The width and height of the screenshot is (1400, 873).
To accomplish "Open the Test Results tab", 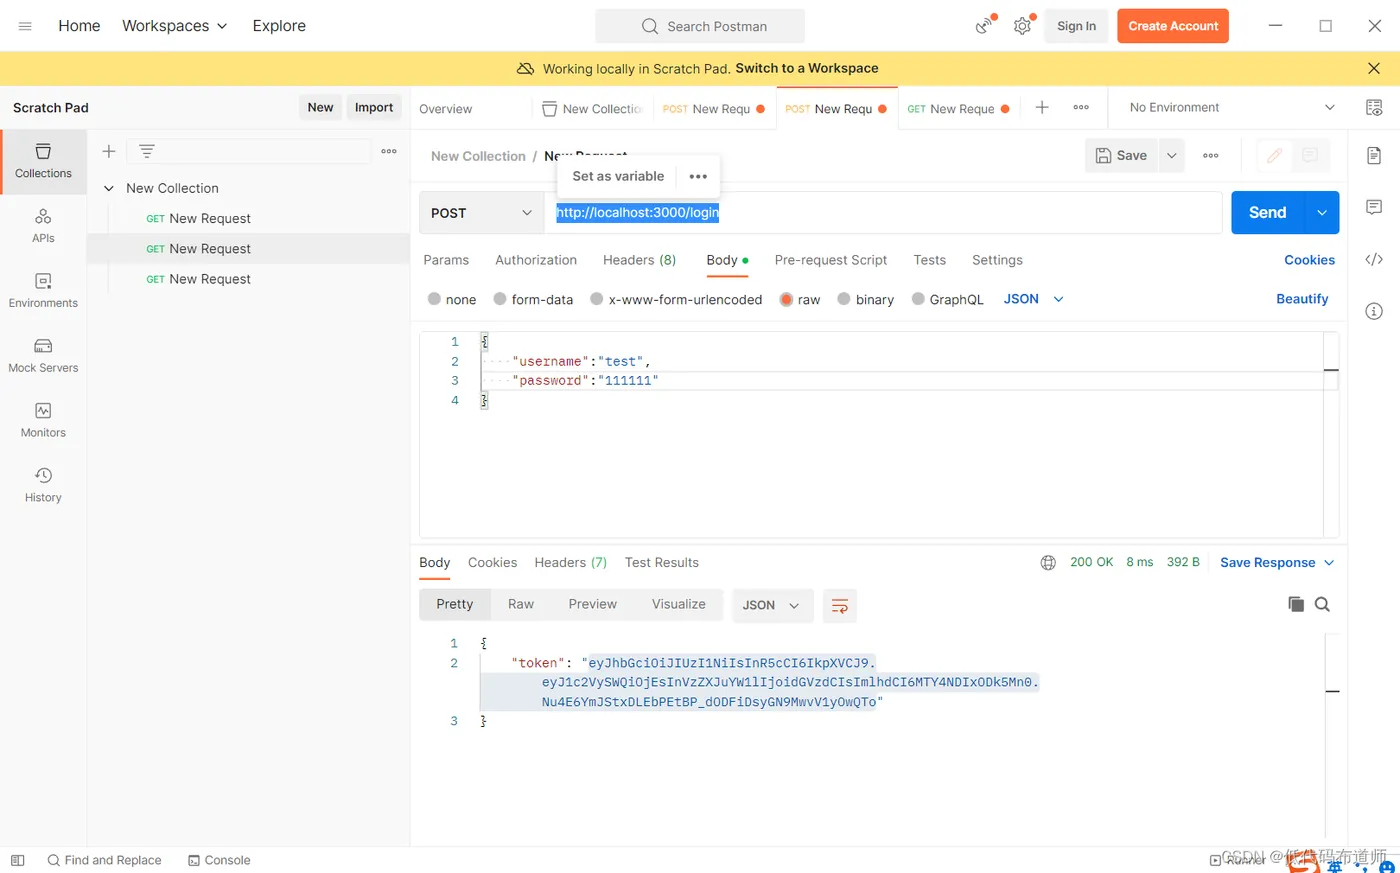I will tap(662, 563).
